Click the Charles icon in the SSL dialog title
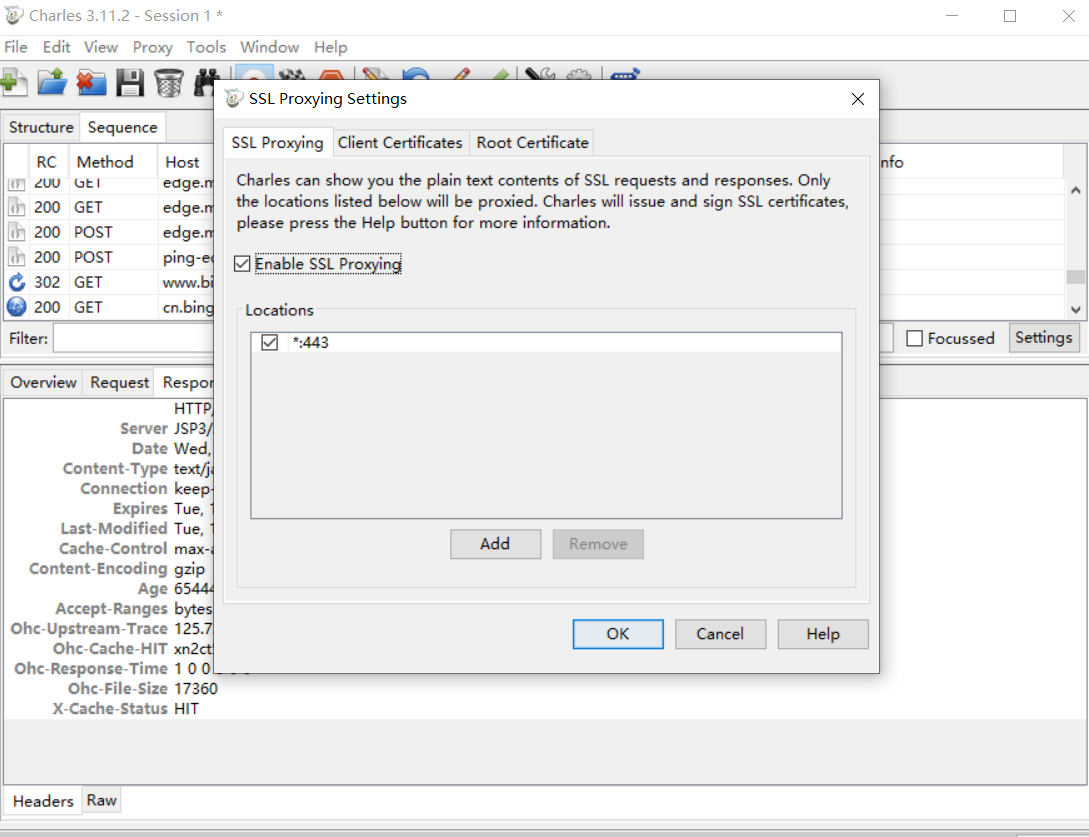The height and width of the screenshot is (837, 1089). click(234, 99)
